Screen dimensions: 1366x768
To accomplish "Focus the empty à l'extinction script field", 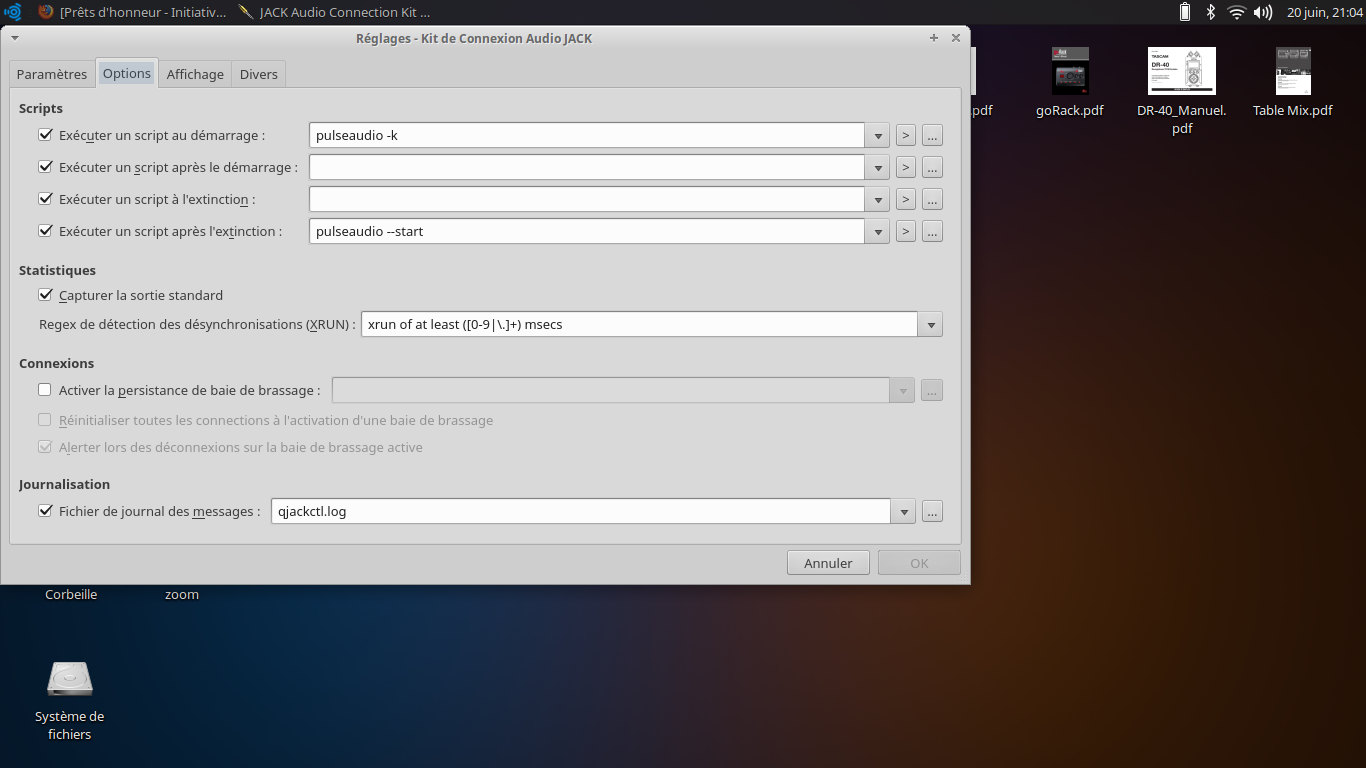I will pos(587,199).
